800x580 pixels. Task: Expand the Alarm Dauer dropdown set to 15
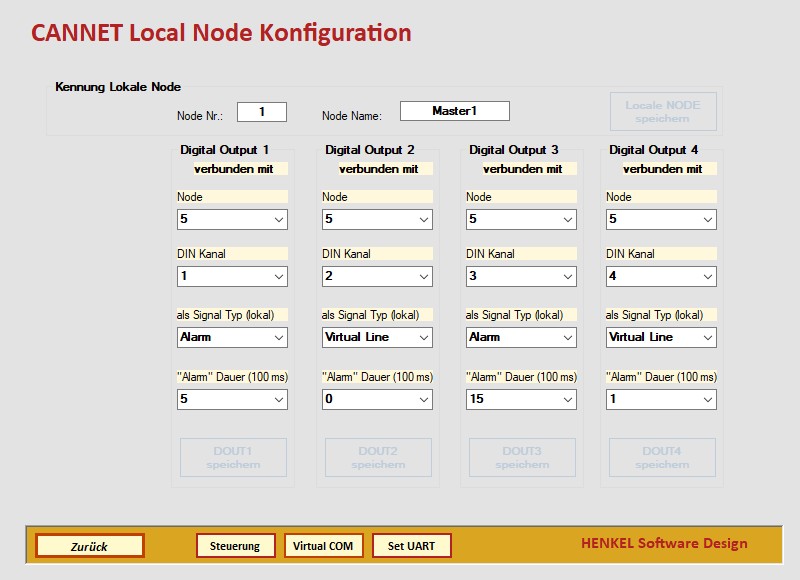521,399
